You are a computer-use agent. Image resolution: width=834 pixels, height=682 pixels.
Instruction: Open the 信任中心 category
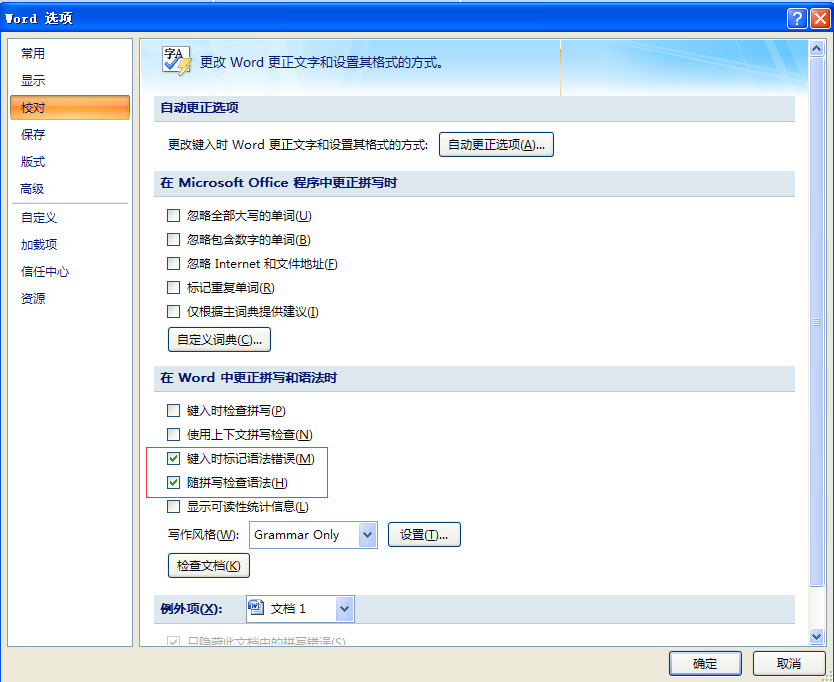45,272
